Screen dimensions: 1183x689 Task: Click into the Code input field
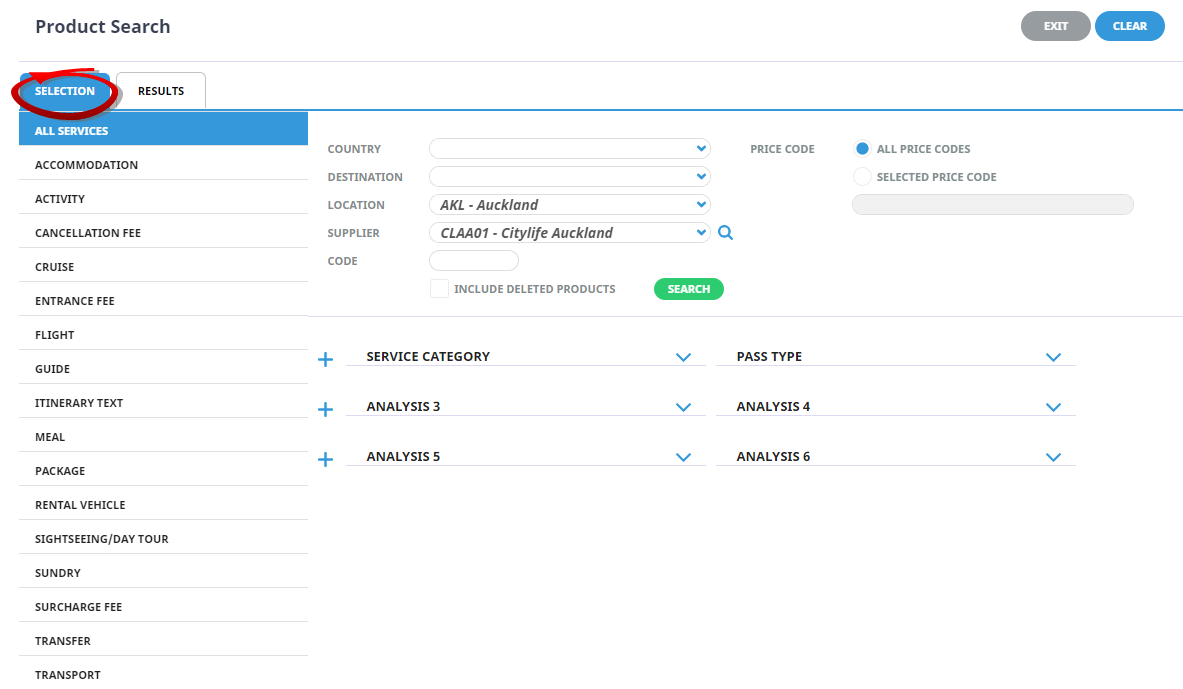tap(473, 261)
